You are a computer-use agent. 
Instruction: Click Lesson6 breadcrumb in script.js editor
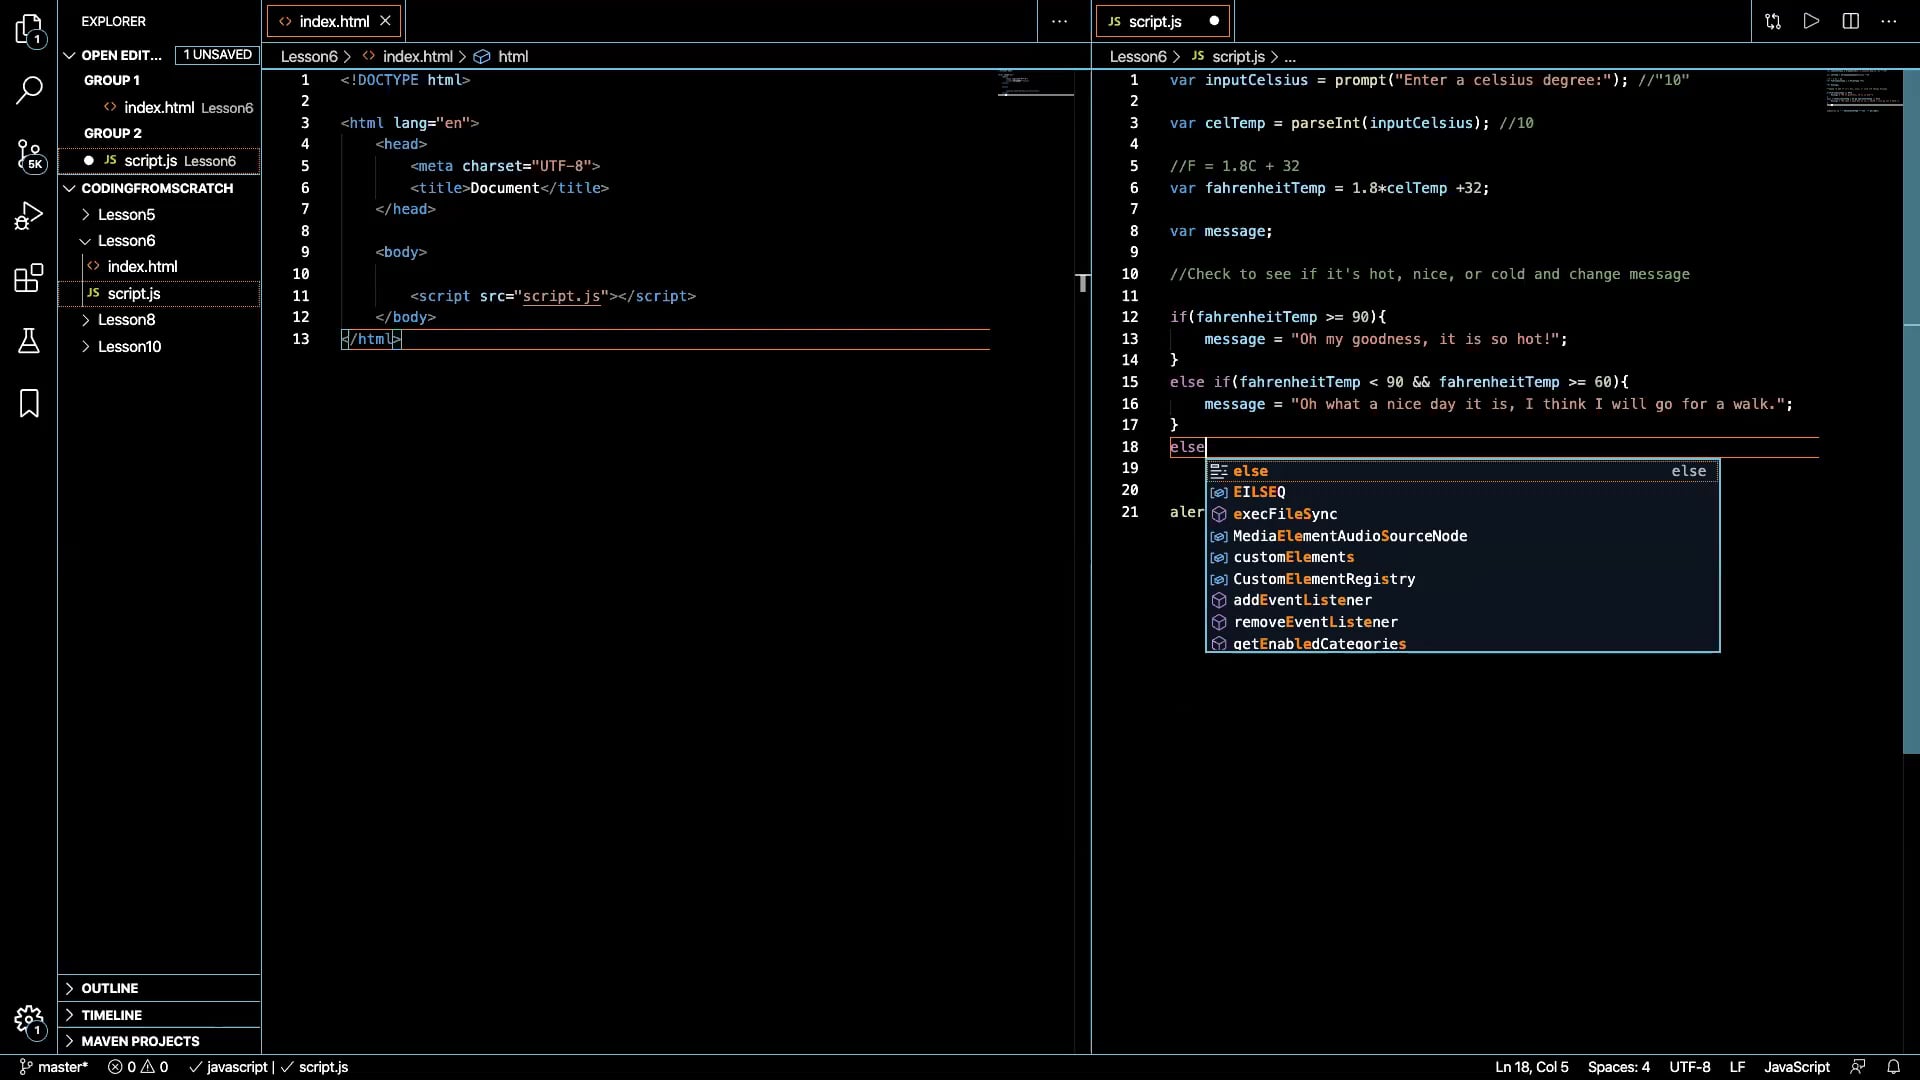coord(1138,57)
